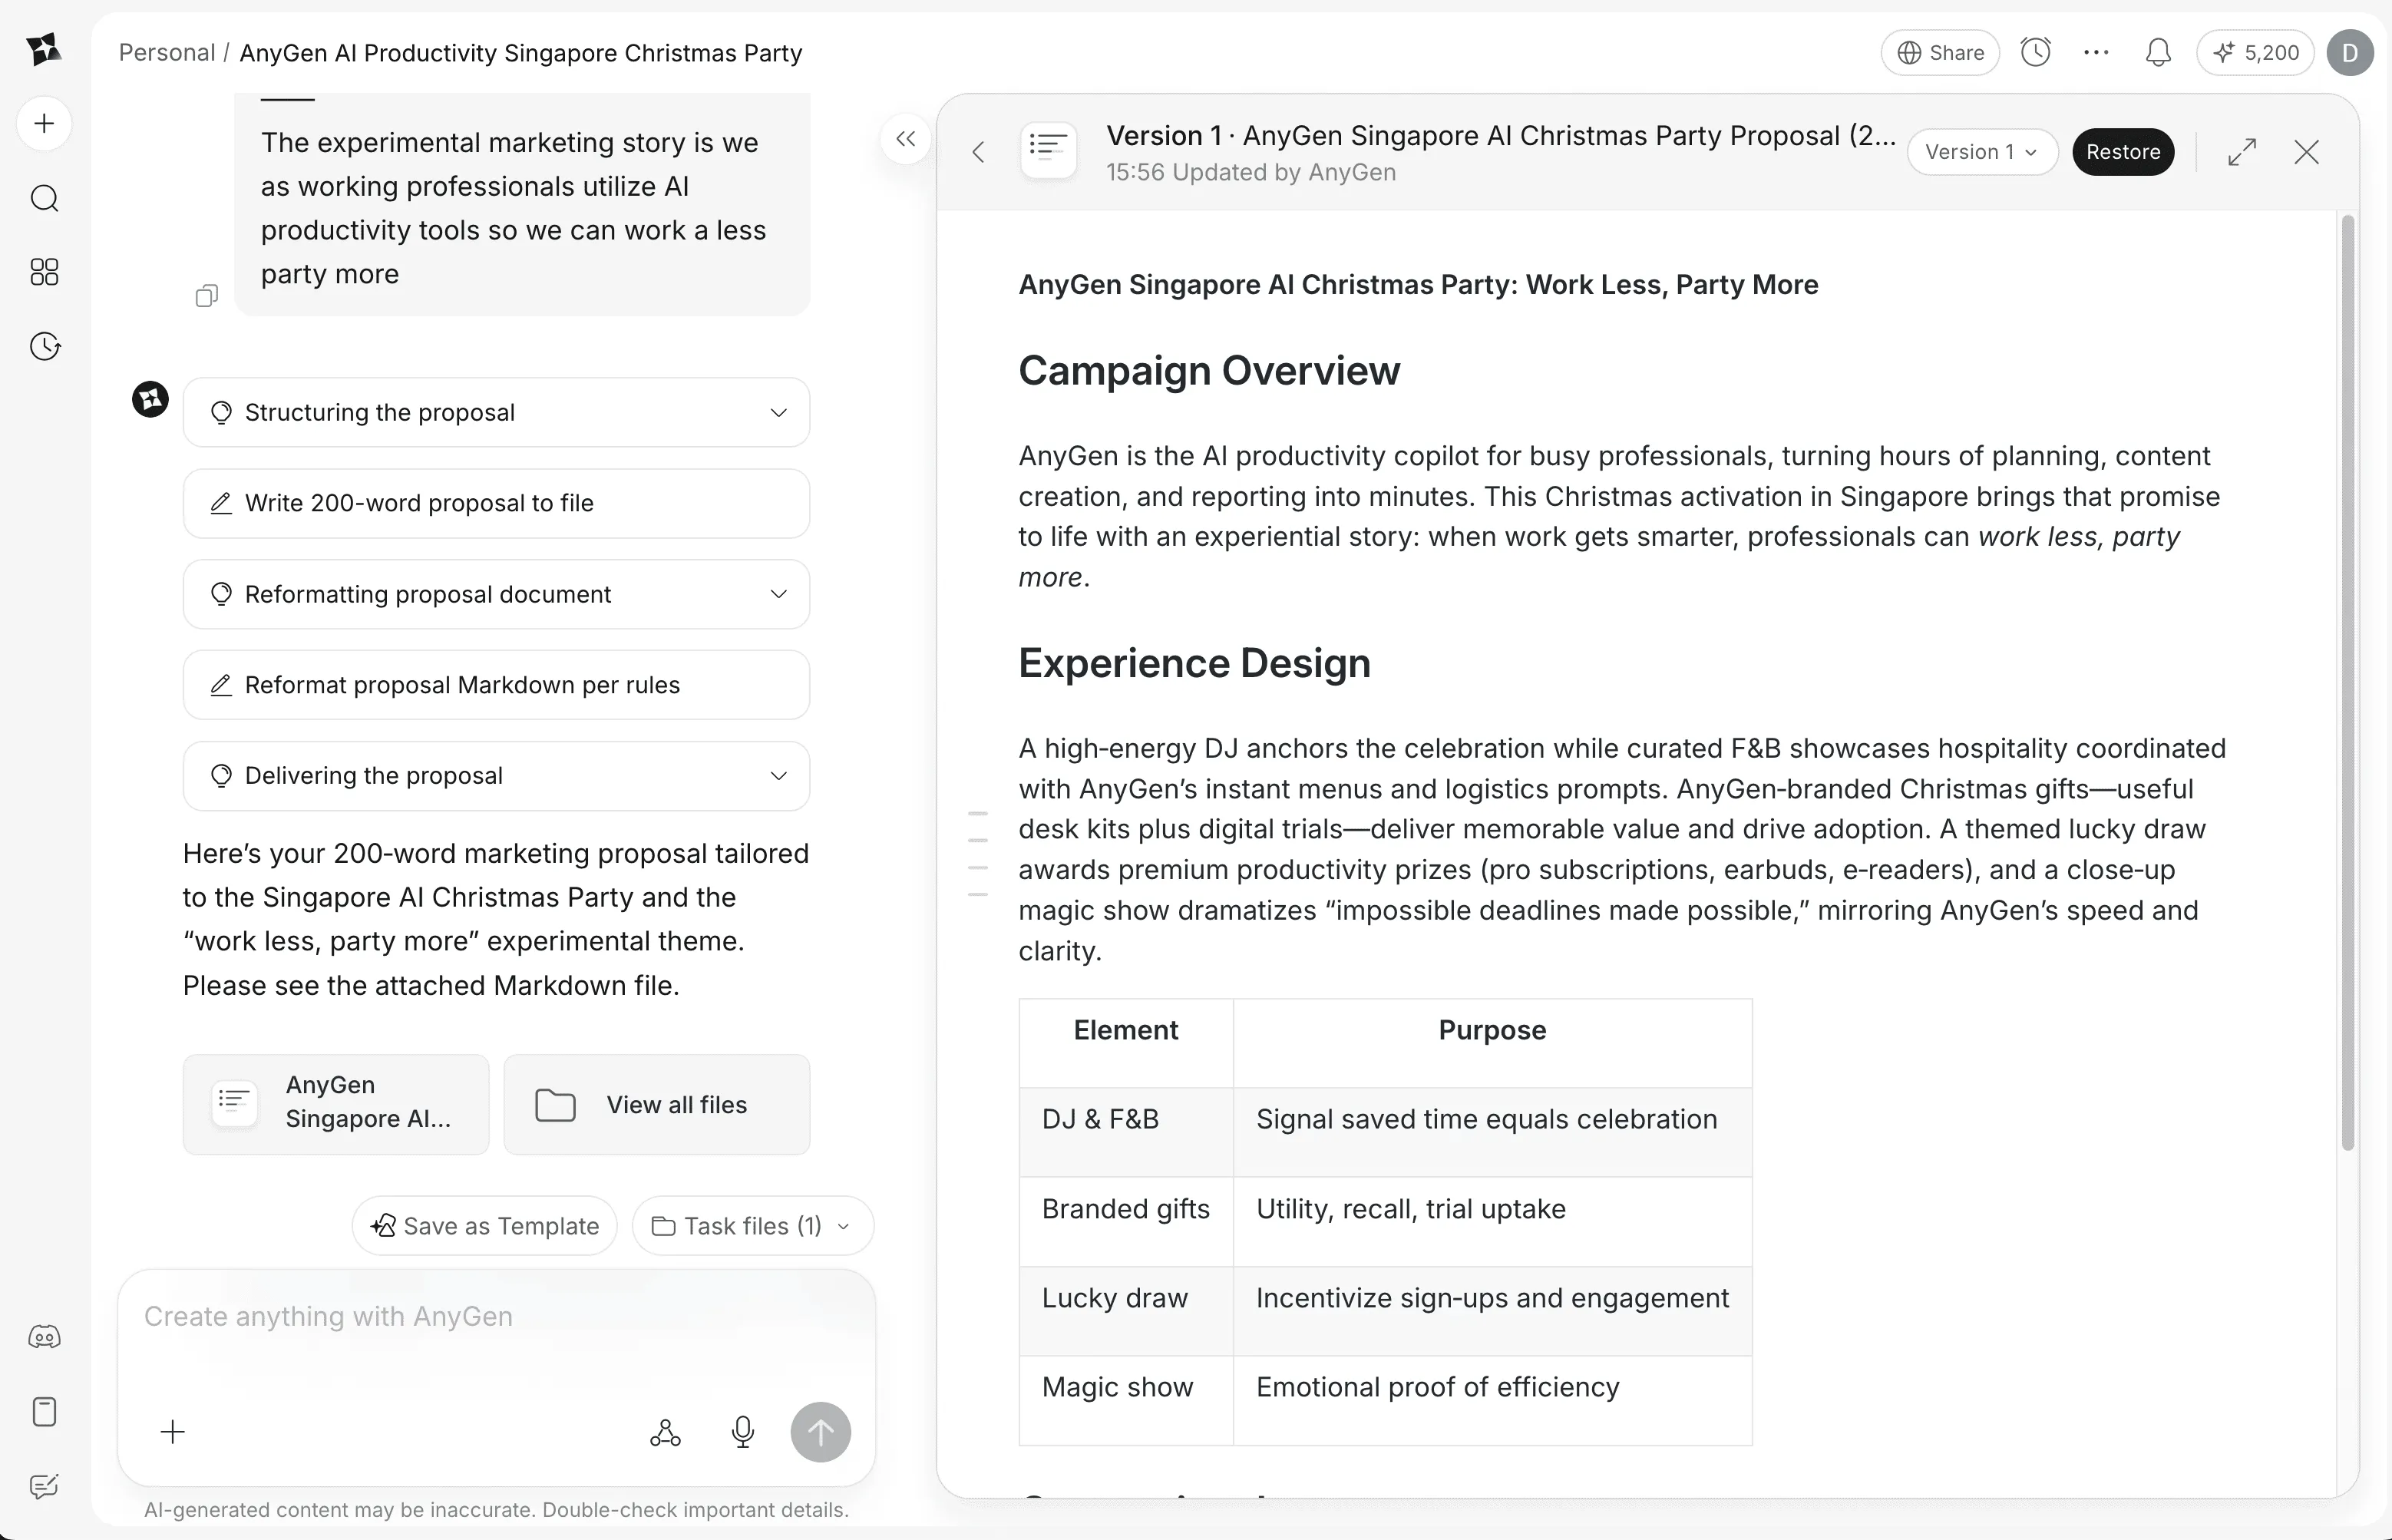Viewport: 2392px width, 1540px height.
Task: Open the more options ellipsis menu
Action: 2096,52
